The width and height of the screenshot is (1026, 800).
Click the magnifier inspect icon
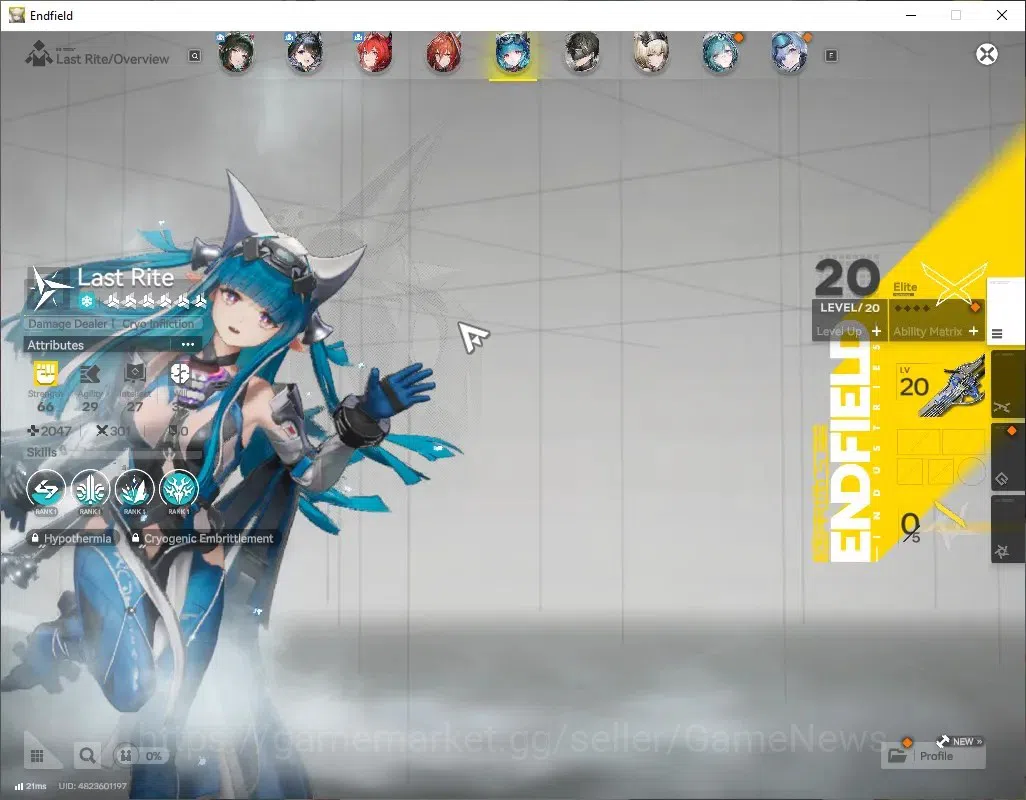[87, 756]
